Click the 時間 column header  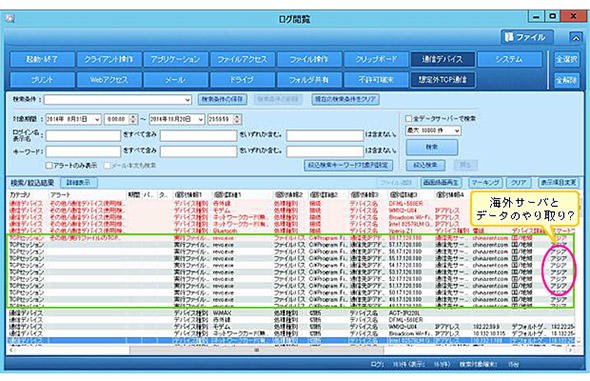tap(134, 195)
